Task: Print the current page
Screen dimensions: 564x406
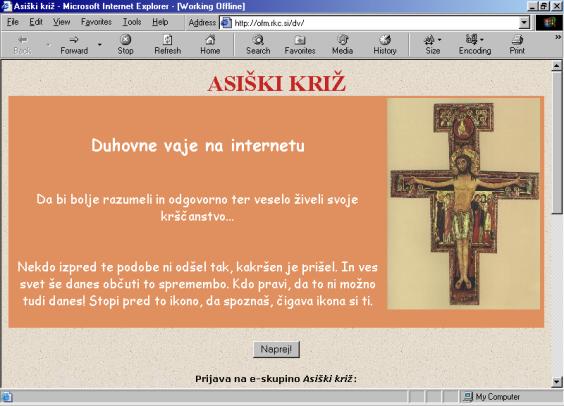Action: click(x=517, y=45)
